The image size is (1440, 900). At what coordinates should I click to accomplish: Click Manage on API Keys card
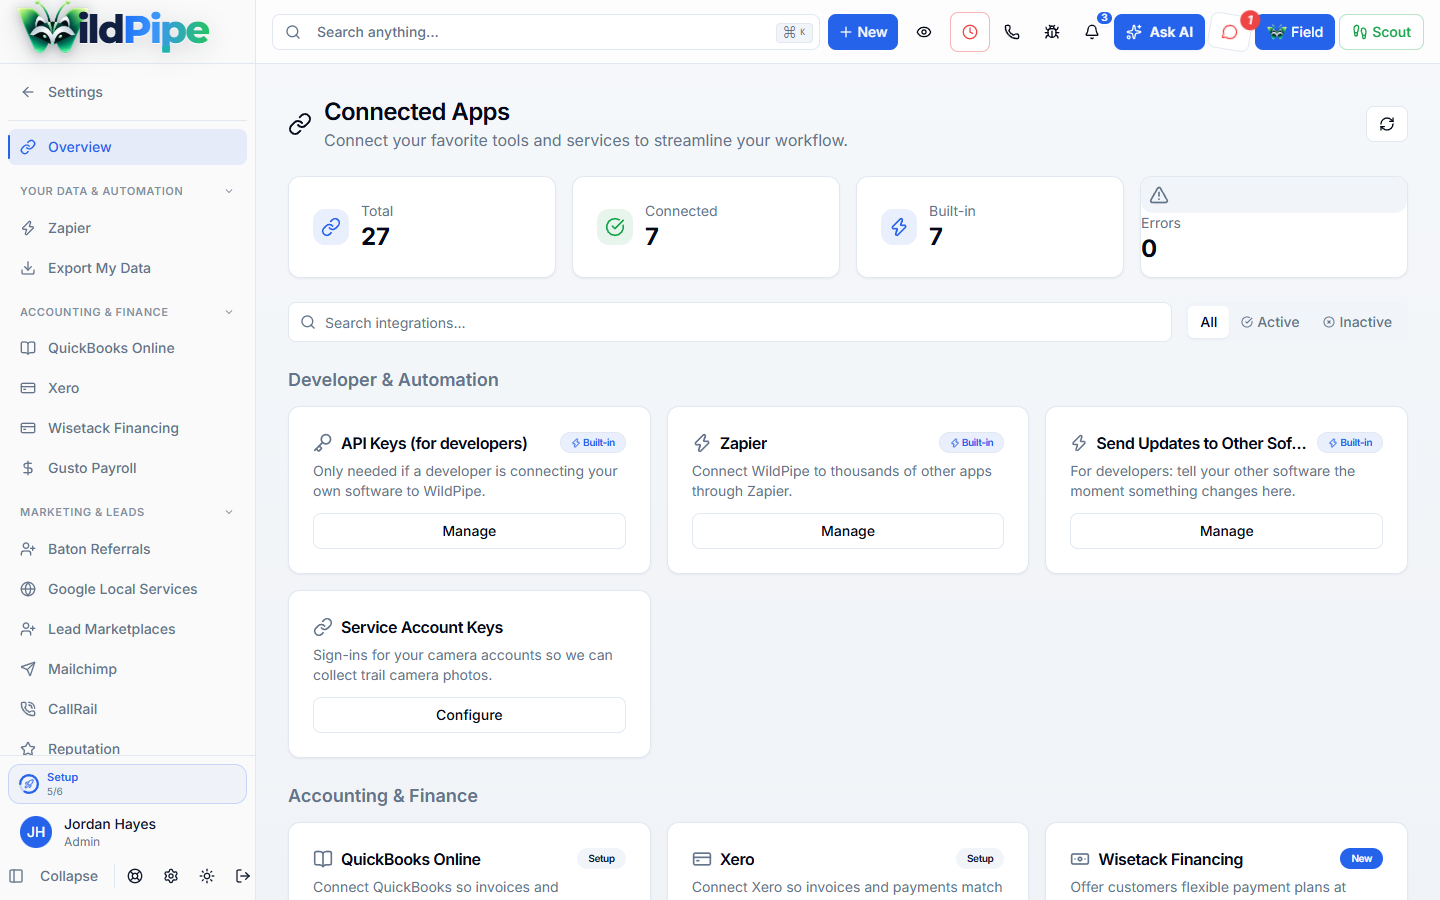pyautogui.click(x=469, y=531)
